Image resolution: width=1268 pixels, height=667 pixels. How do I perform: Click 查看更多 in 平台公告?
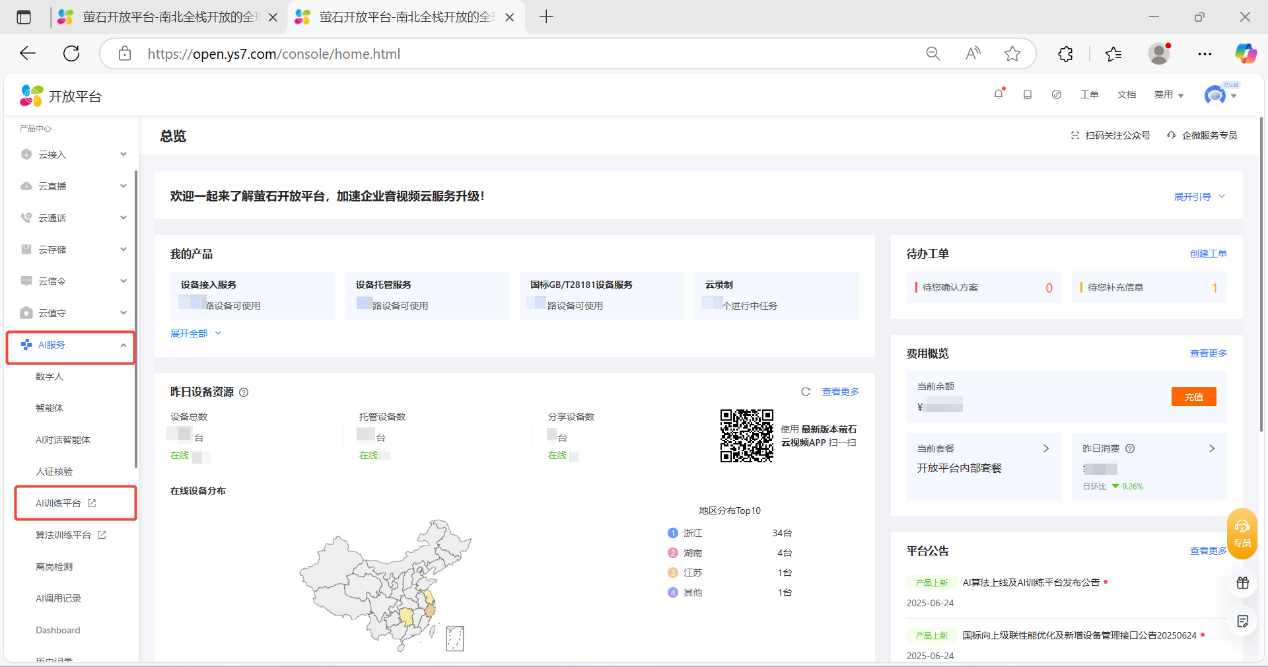(1208, 551)
